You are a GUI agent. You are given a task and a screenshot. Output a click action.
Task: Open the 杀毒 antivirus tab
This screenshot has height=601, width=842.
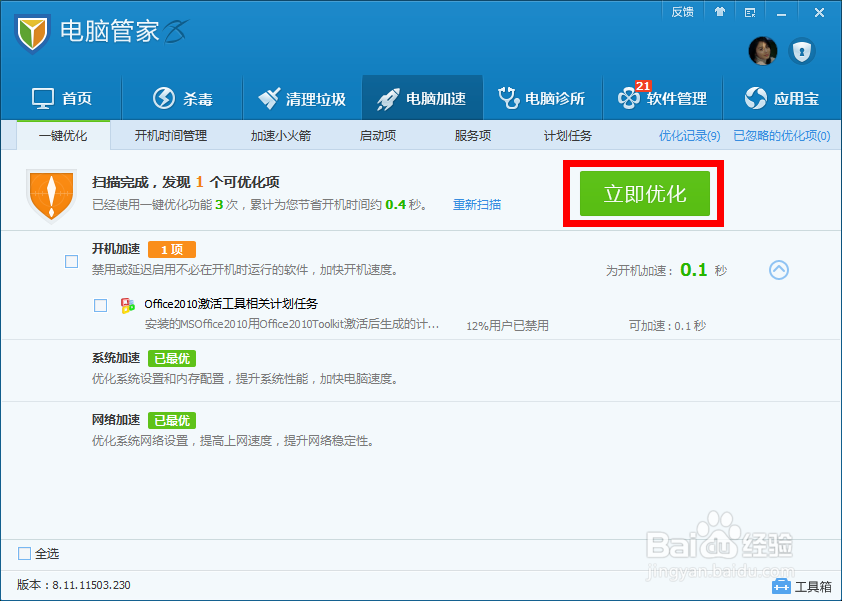click(183, 99)
